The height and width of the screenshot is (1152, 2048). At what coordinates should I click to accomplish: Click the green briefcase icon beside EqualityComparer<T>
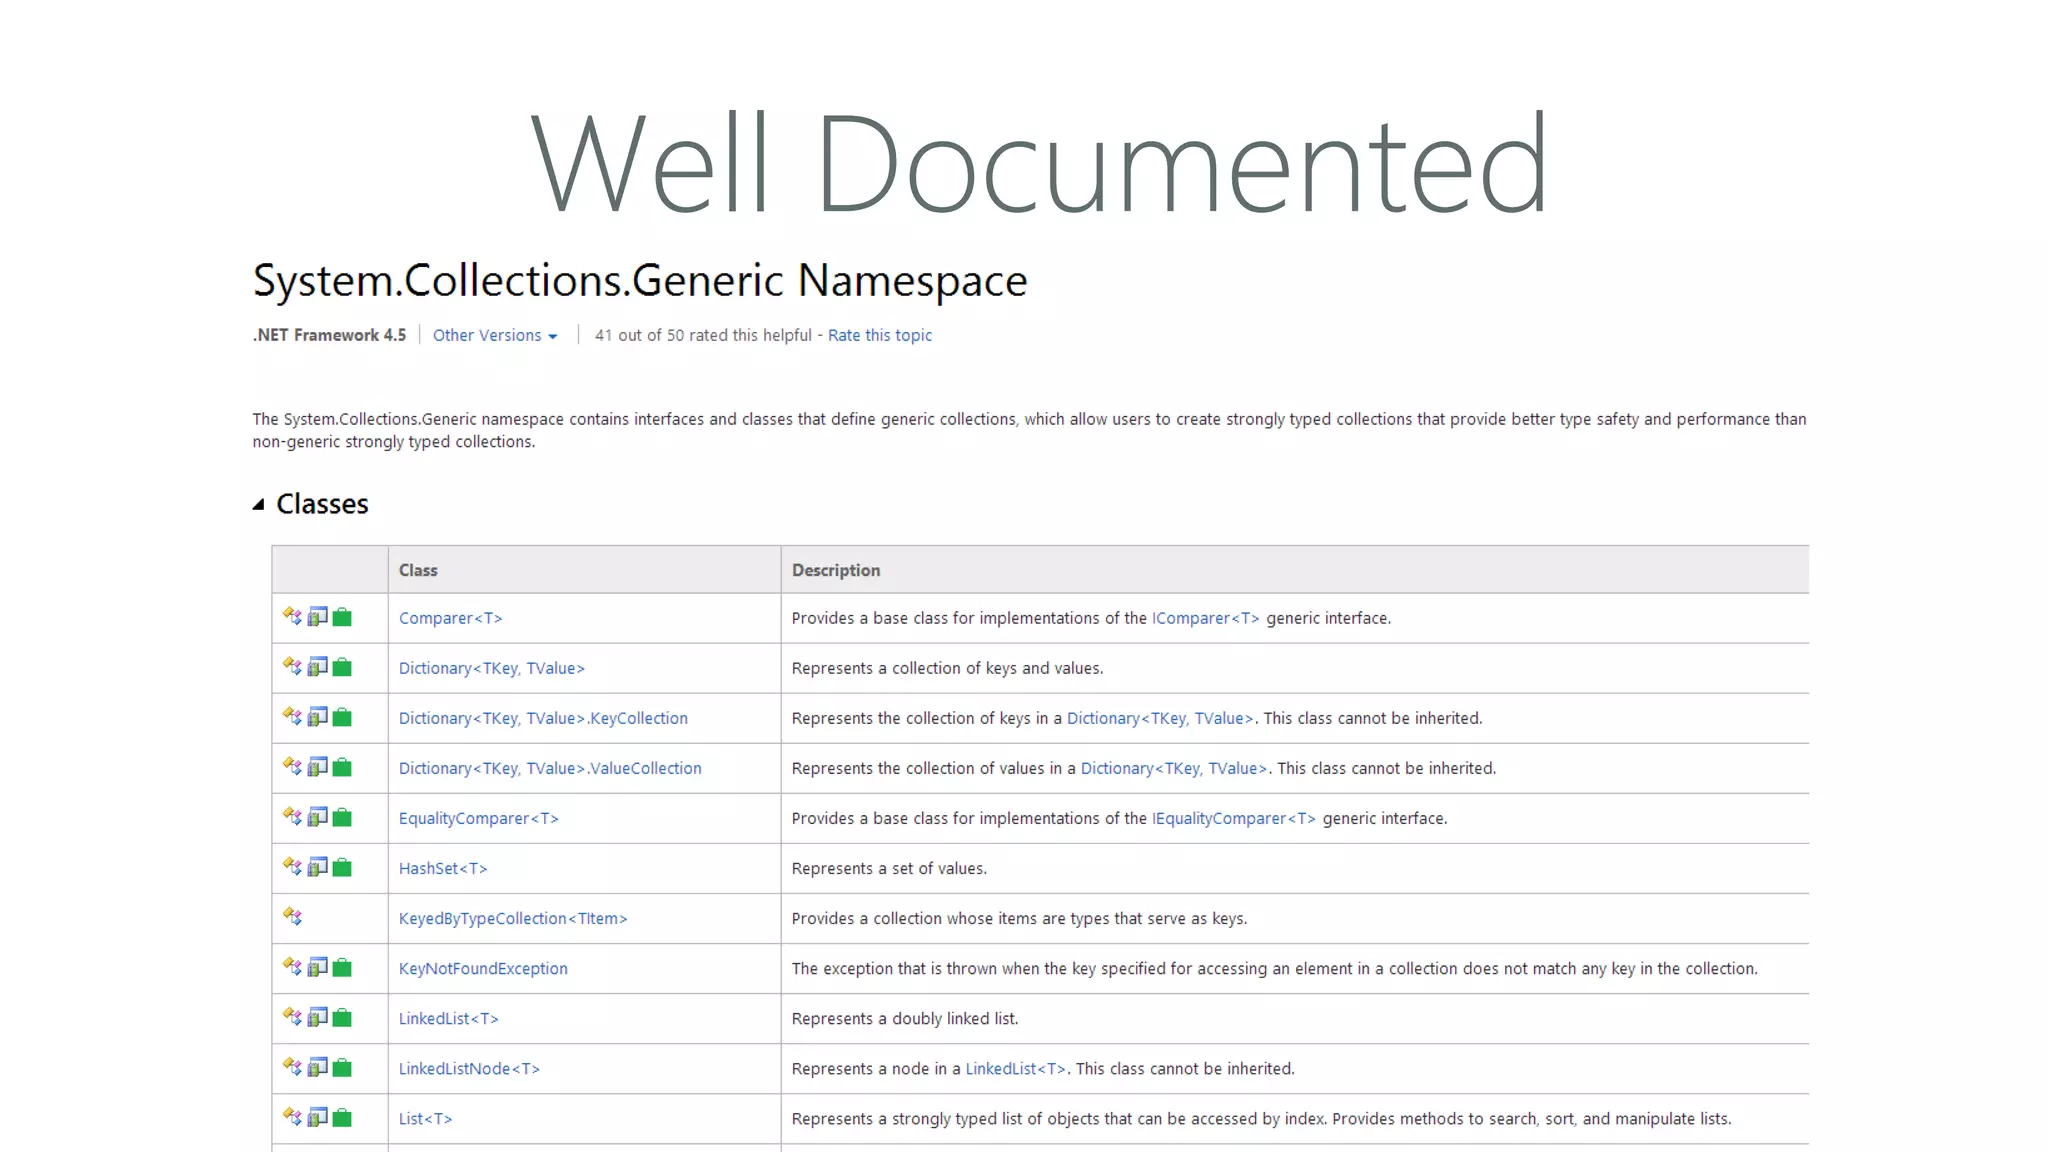click(342, 818)
